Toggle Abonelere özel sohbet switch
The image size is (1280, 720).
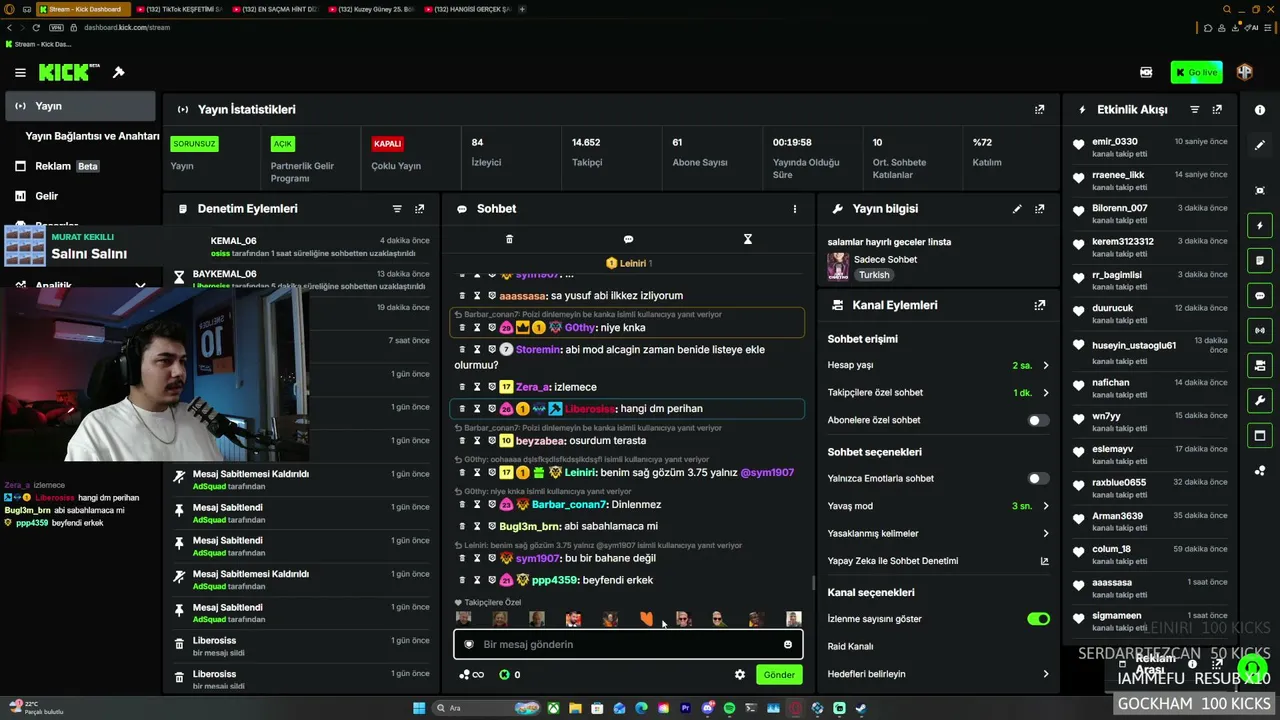[1038, 420]
